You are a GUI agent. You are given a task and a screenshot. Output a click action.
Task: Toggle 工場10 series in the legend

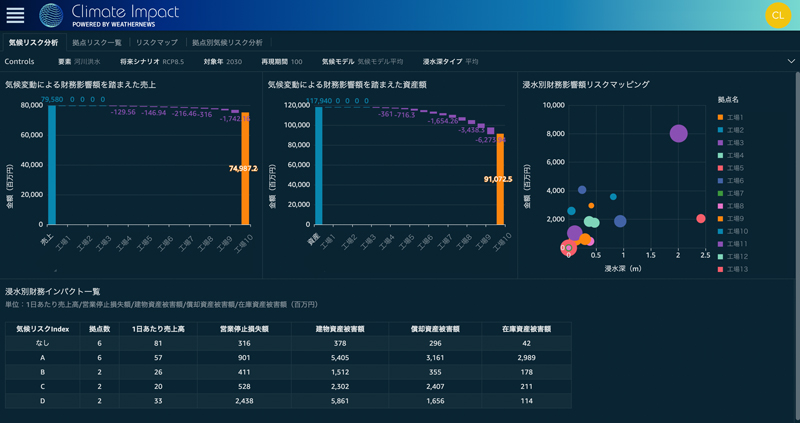tap(737, 231)
